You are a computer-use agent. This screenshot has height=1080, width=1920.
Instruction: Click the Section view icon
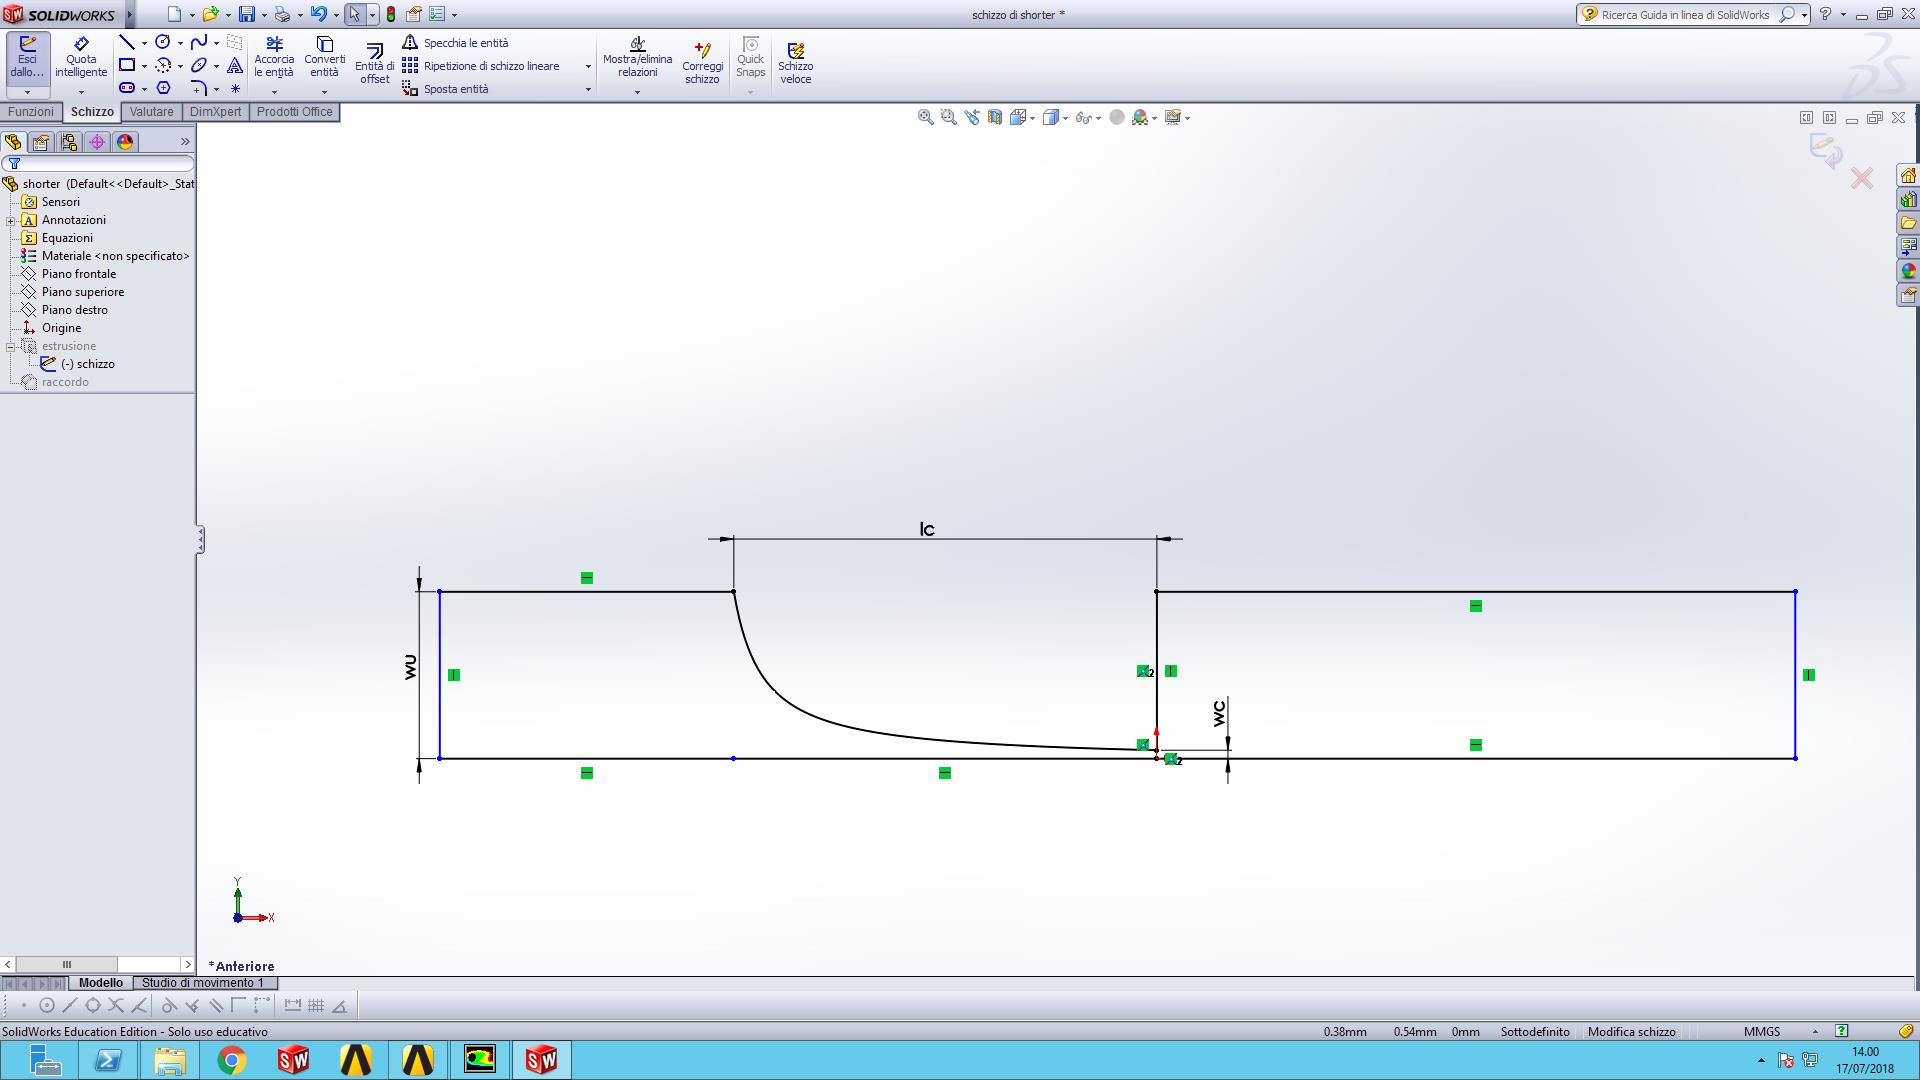point(995,117)
